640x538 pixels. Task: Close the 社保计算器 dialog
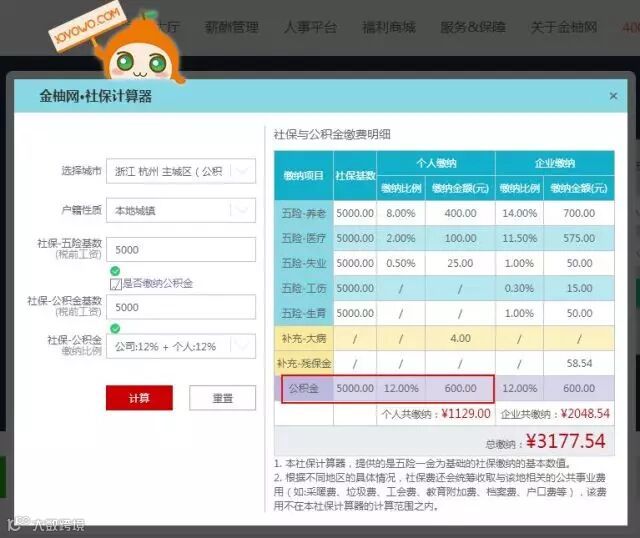click(613, 96)
